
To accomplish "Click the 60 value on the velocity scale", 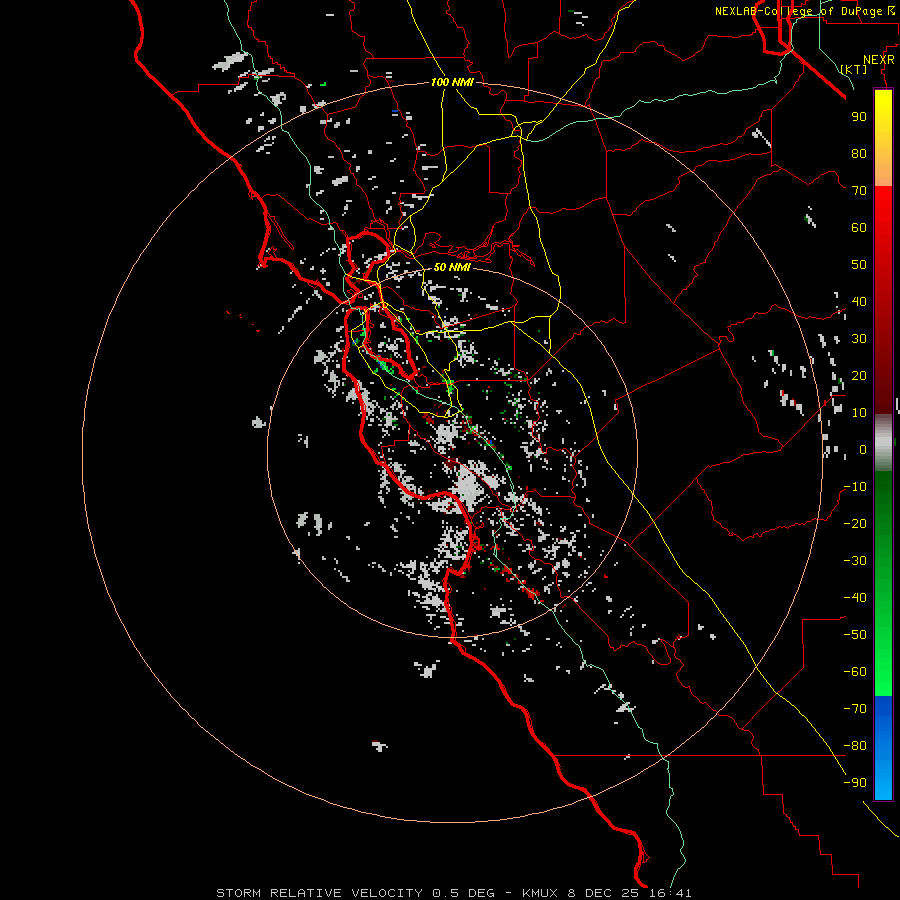I will (x=859, y=227).
